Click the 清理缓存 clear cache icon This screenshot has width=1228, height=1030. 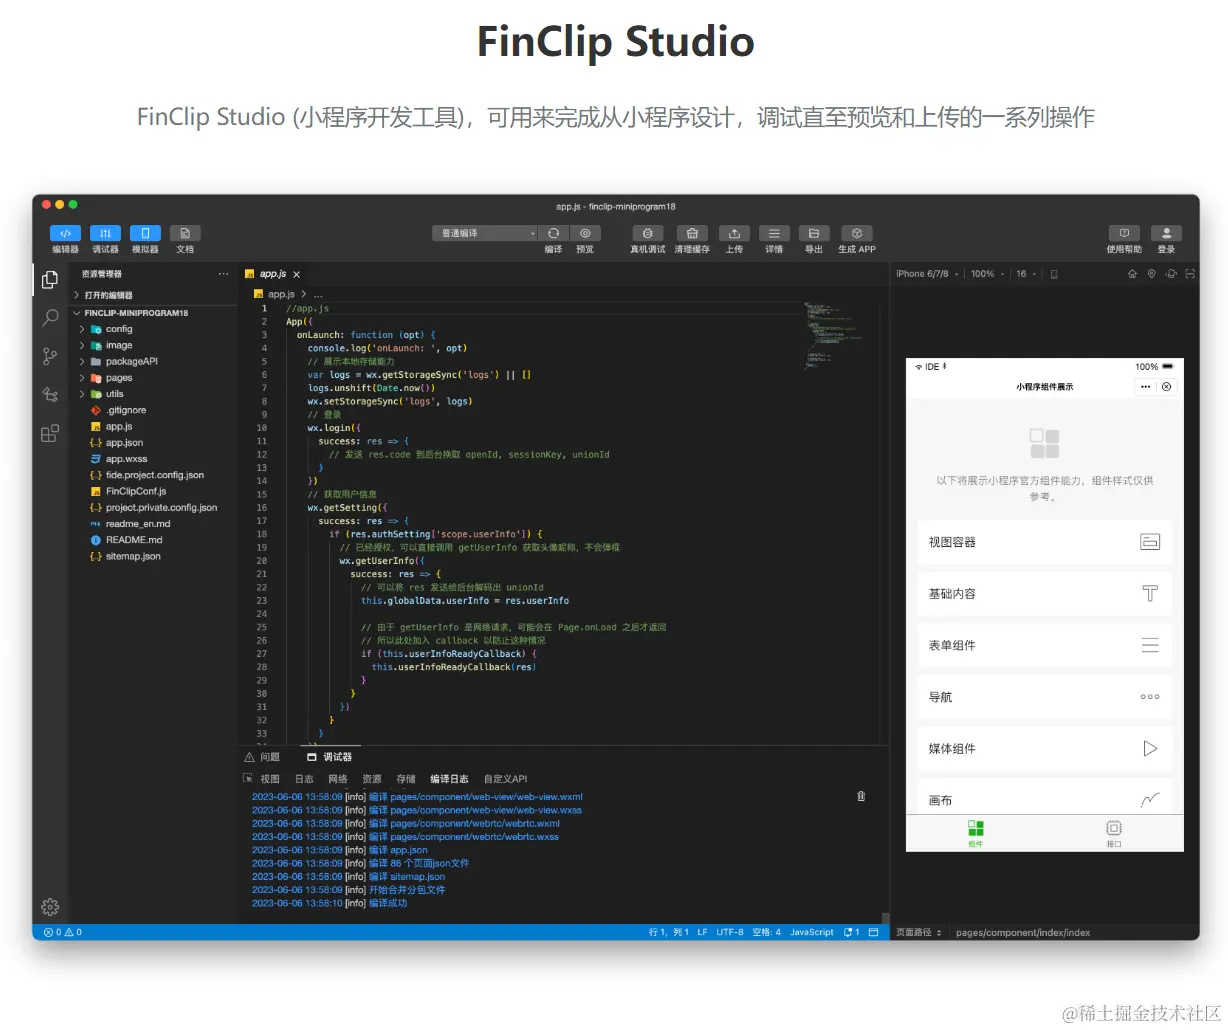[692, 233]
